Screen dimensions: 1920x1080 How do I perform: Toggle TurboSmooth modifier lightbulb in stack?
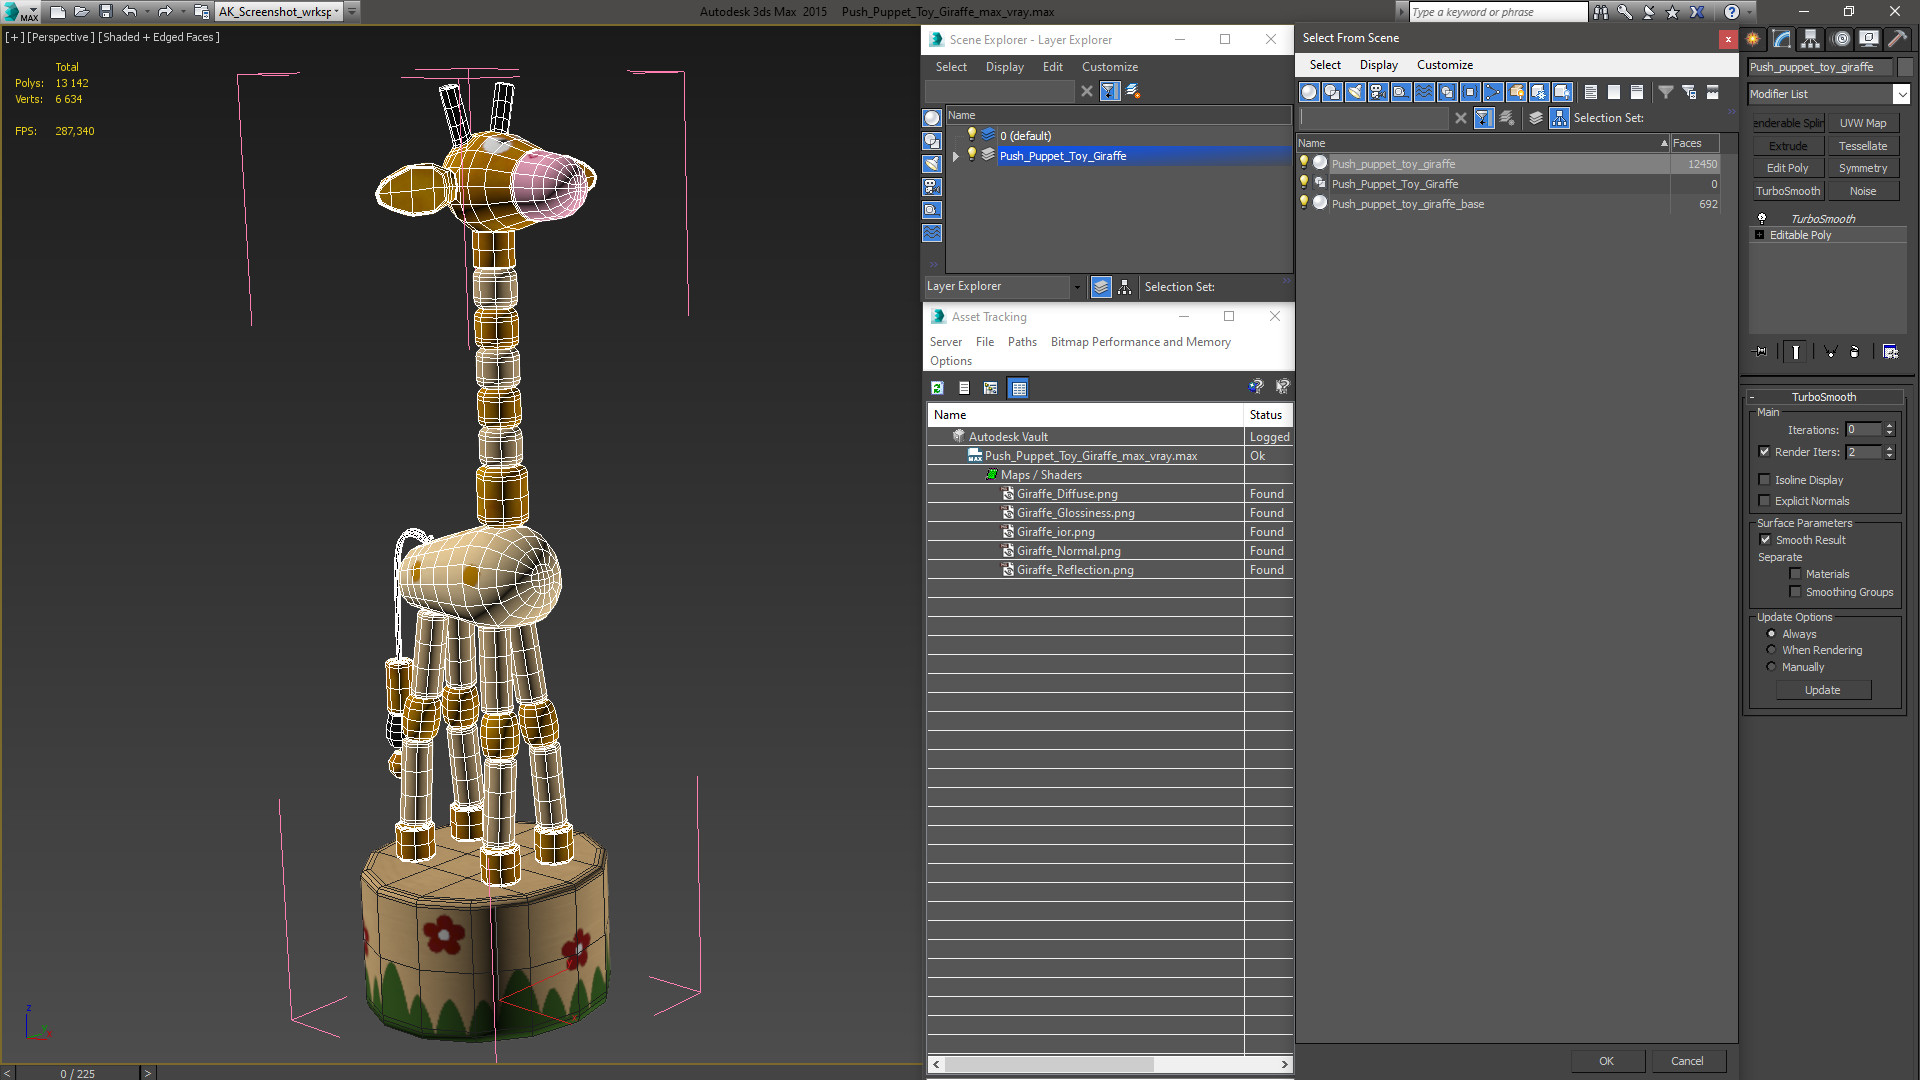1762,218
